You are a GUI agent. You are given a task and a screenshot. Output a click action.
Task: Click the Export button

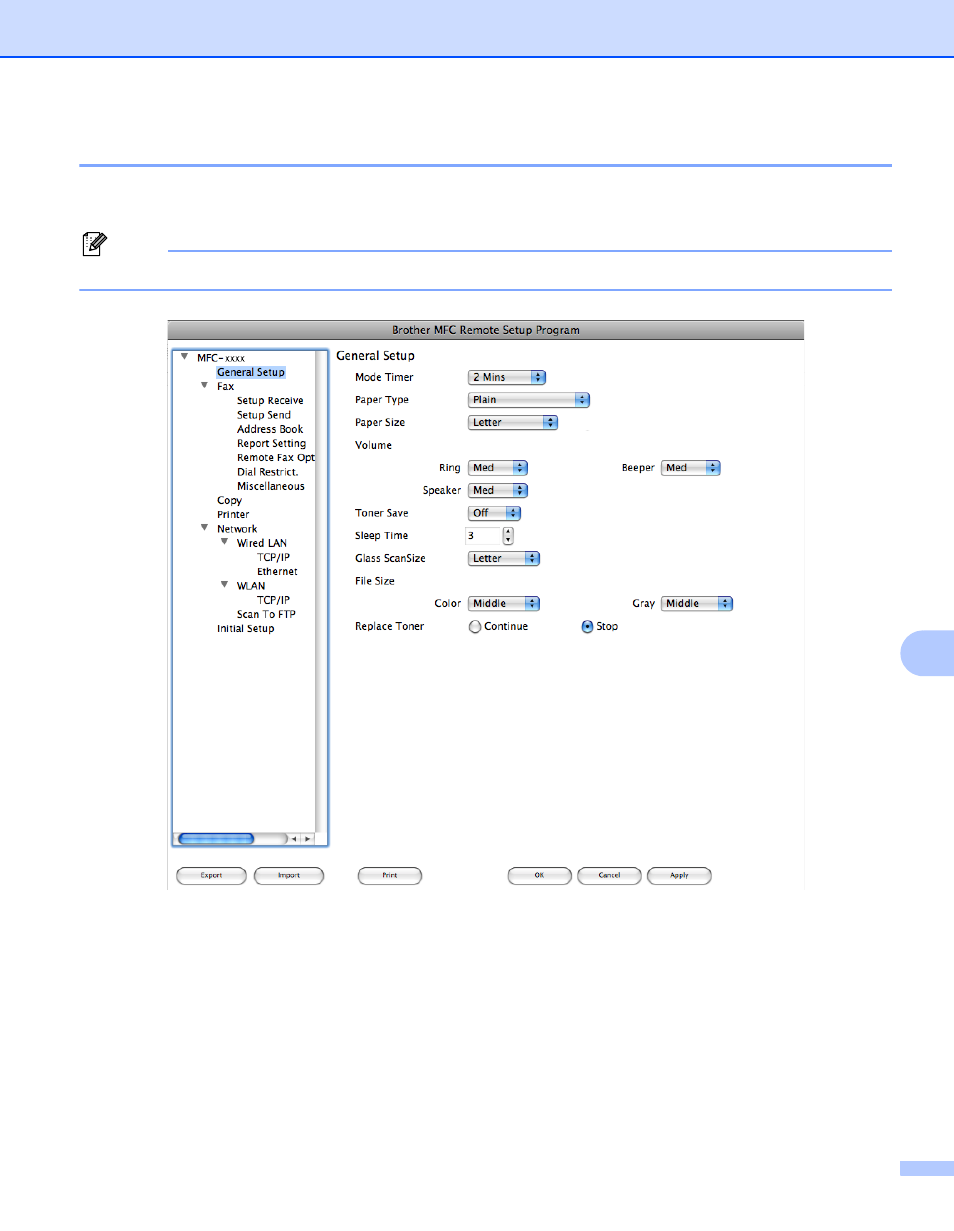211,875
